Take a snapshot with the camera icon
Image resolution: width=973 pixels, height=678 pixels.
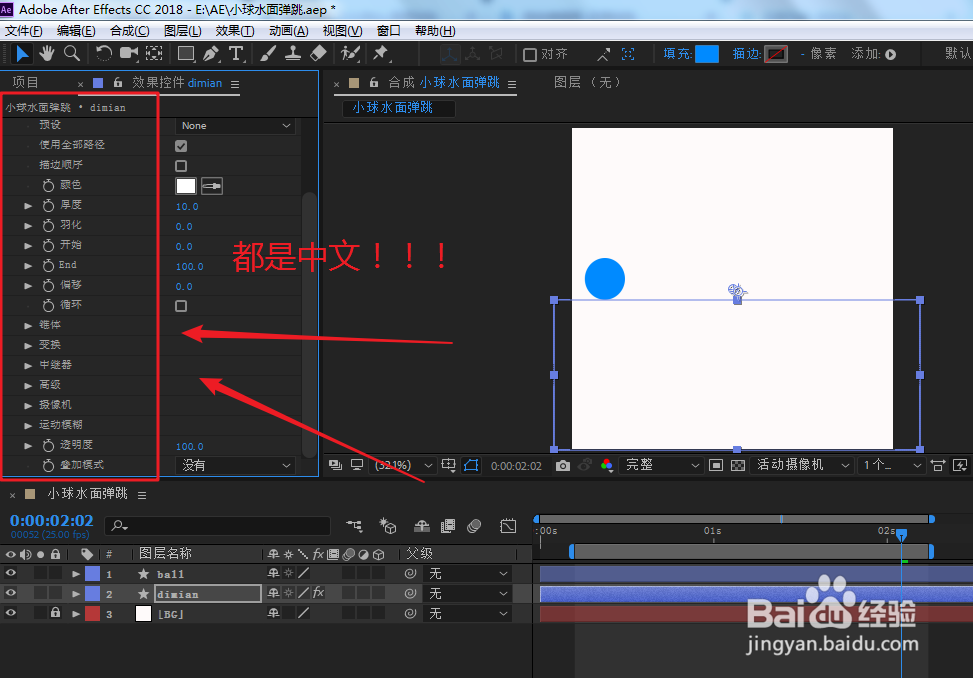(562, 465)
